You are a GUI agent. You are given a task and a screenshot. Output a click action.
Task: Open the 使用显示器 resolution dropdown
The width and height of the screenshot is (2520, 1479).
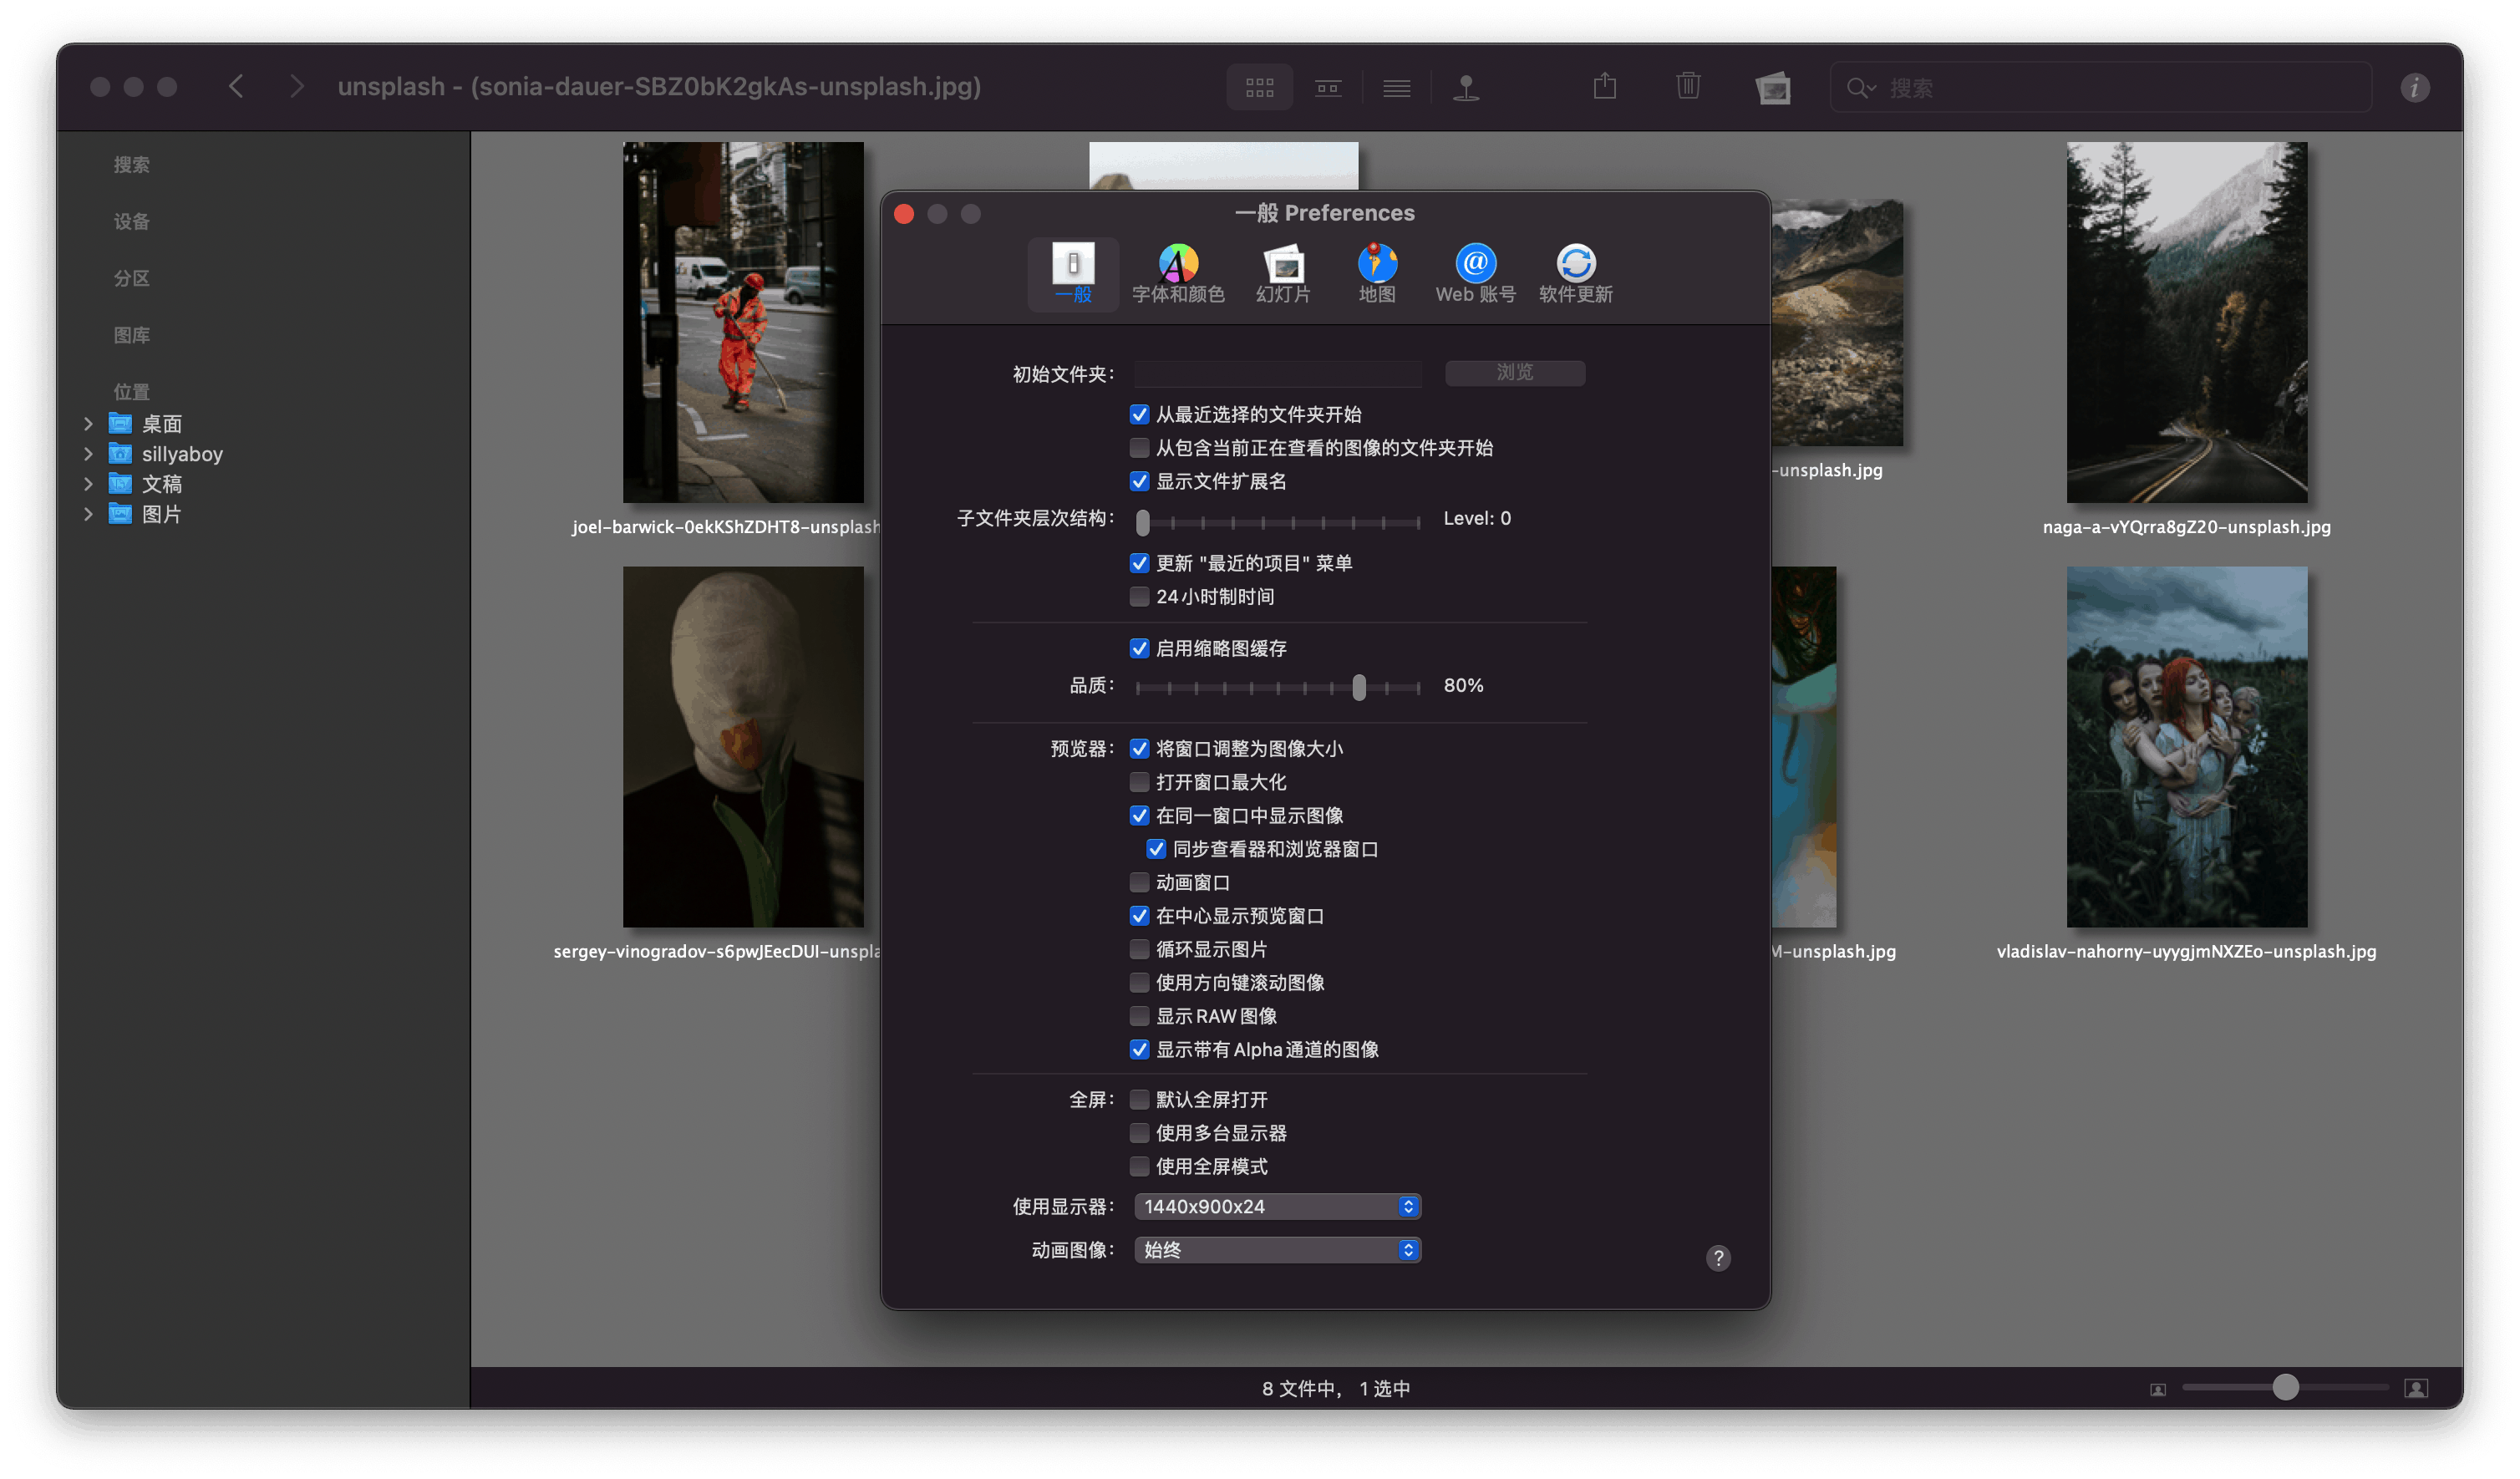click(1277, 1206)
